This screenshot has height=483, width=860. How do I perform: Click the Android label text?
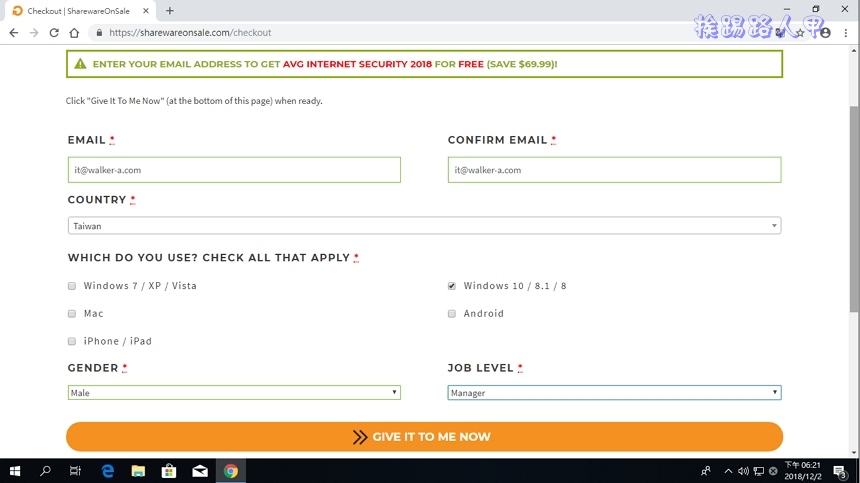[x=484, y=313]
